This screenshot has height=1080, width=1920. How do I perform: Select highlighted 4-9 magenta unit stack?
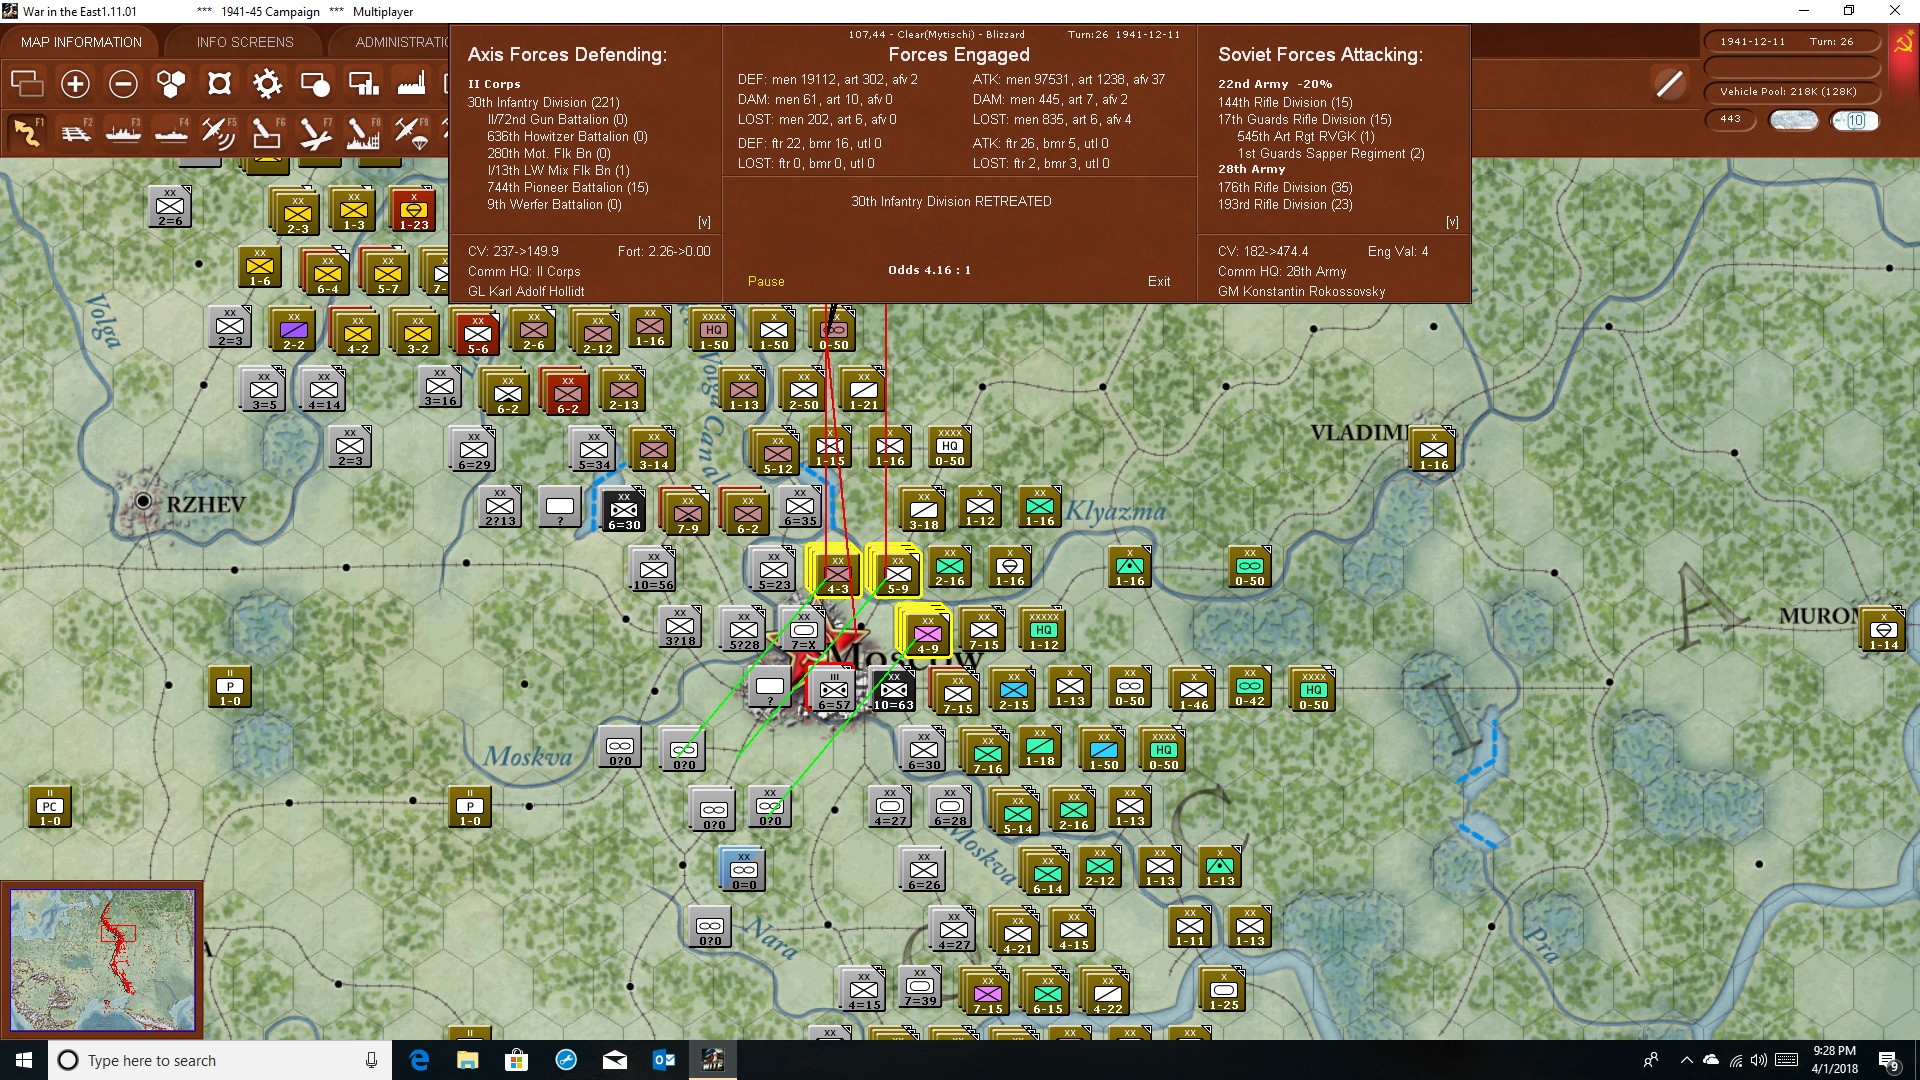pyautogui.click(x=926, y=632)
